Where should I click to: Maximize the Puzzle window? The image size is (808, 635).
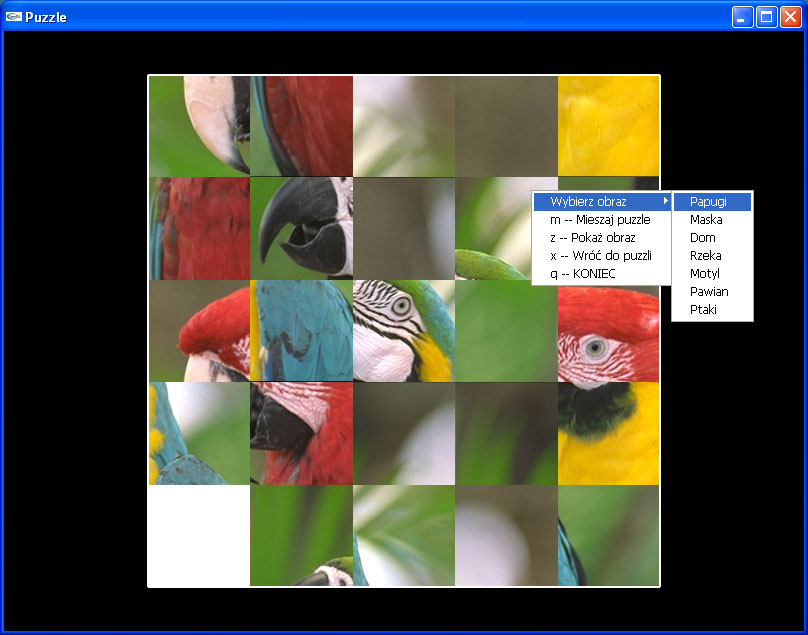tap(766, 17)
